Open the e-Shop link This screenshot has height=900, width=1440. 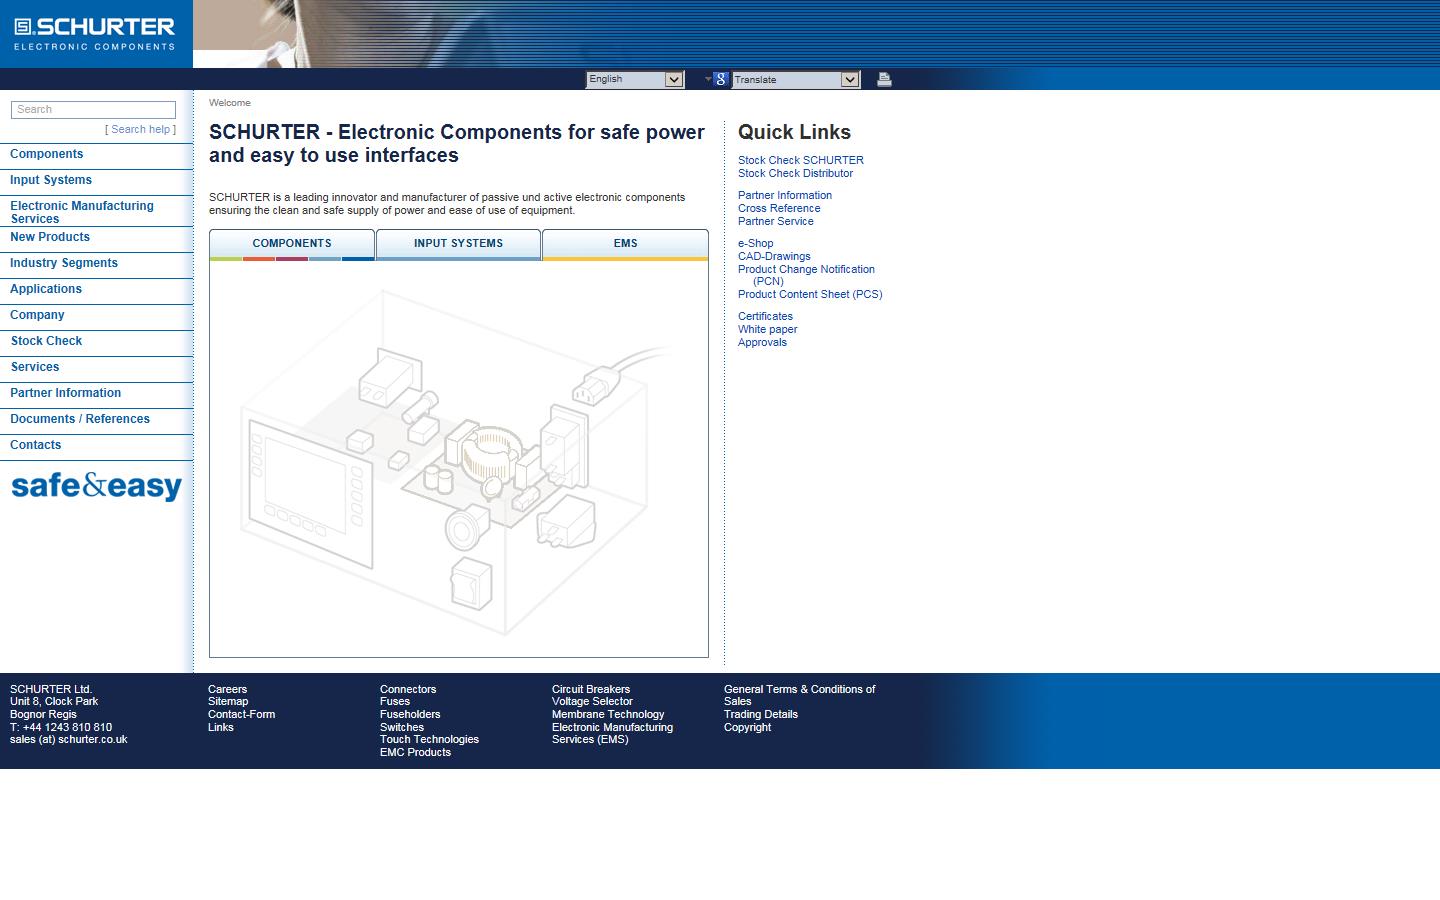tap(755, 243)
